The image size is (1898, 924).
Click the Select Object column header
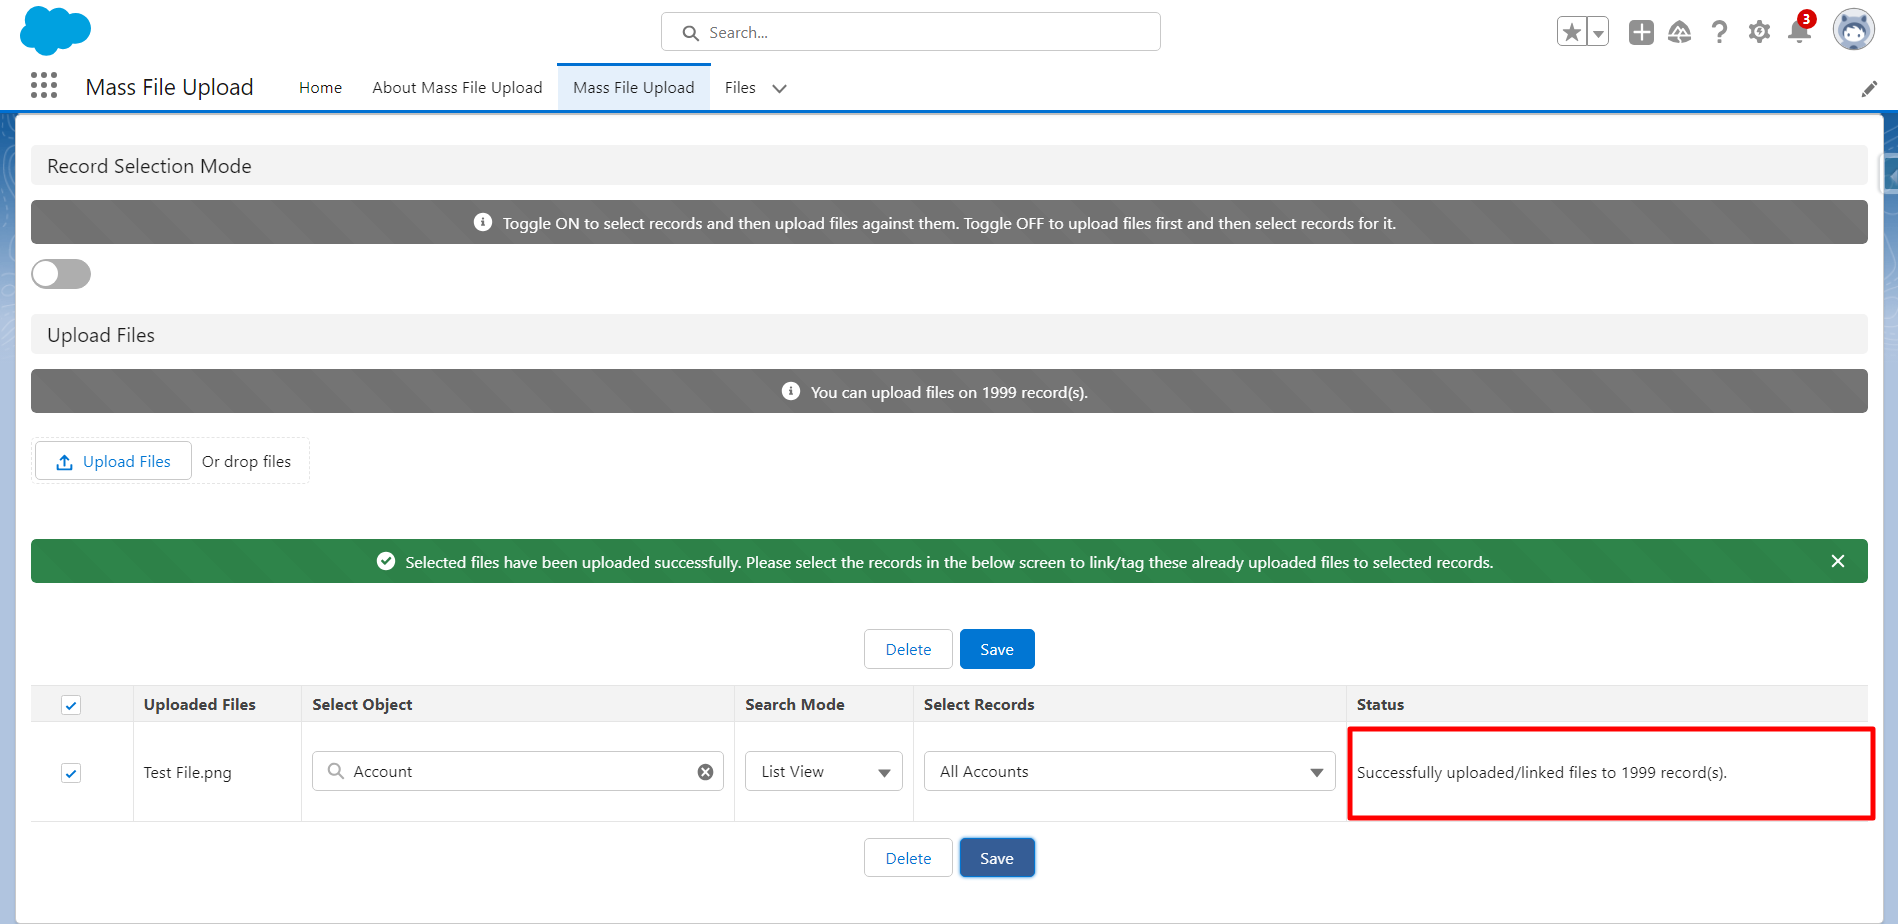coord(362,704)
